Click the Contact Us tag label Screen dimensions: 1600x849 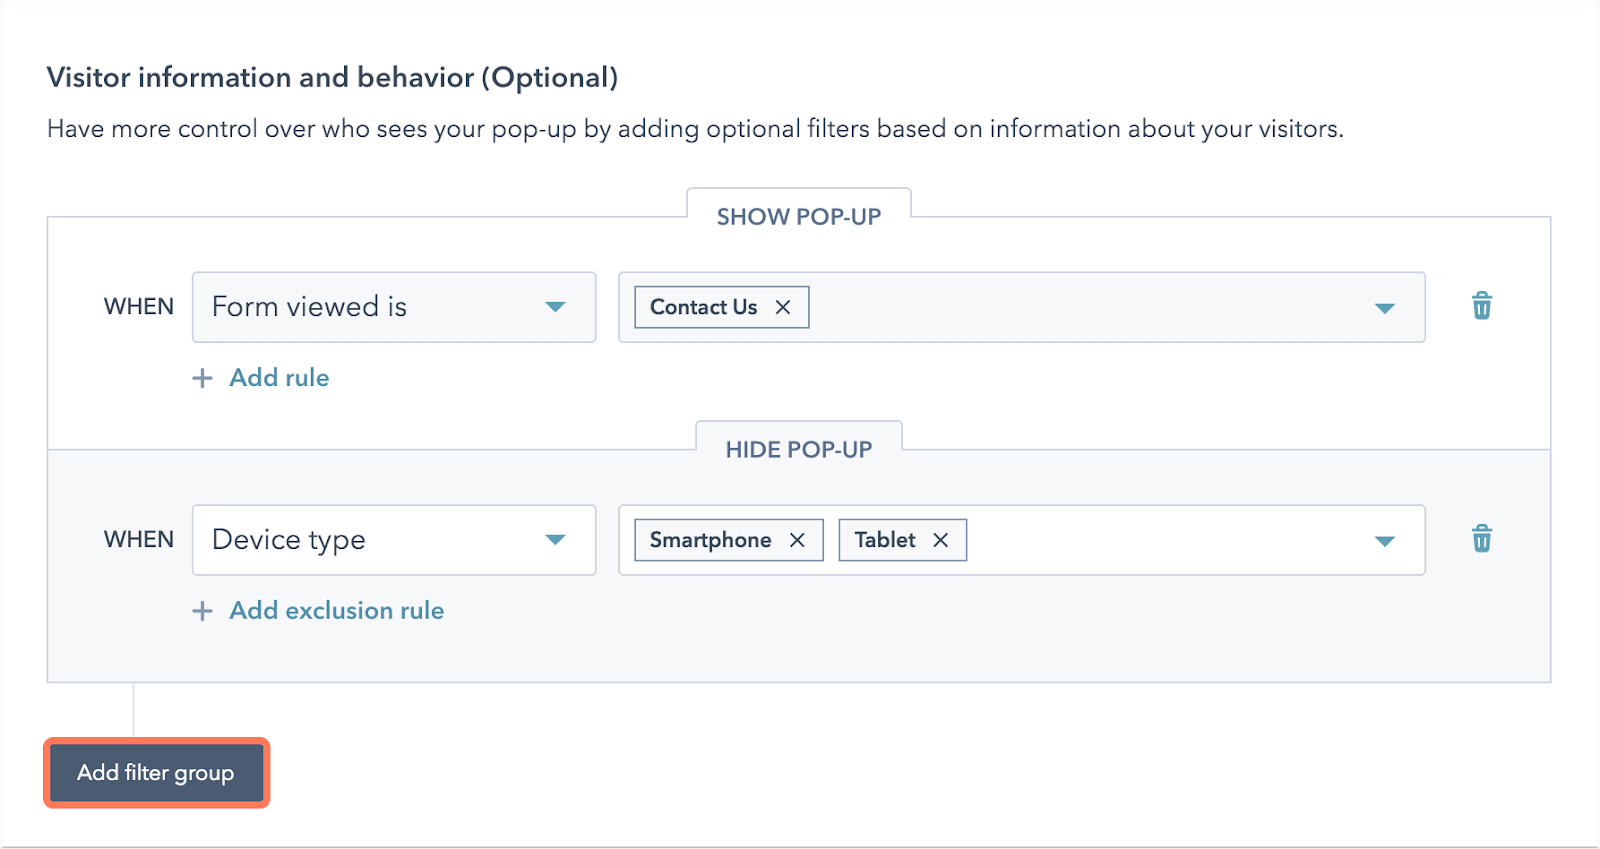[x=703, y=307]
